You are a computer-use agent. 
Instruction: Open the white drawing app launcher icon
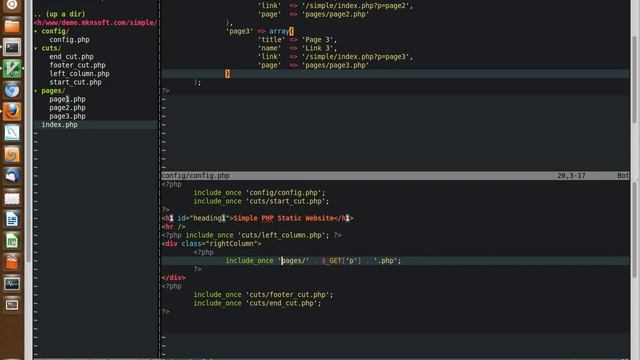point(12,133)
